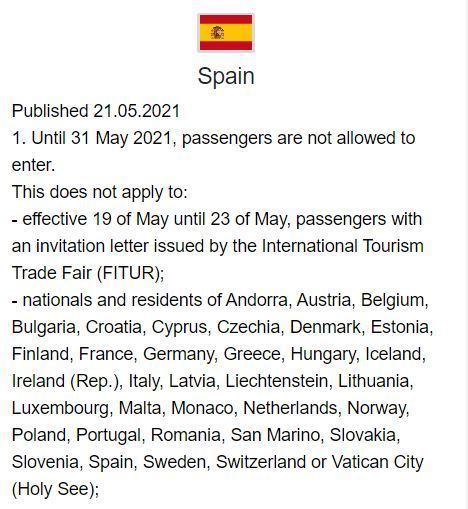Screen dimensions: 468x509
Task: Click the word 'Netherlands'
Action: tap(292, 408)
